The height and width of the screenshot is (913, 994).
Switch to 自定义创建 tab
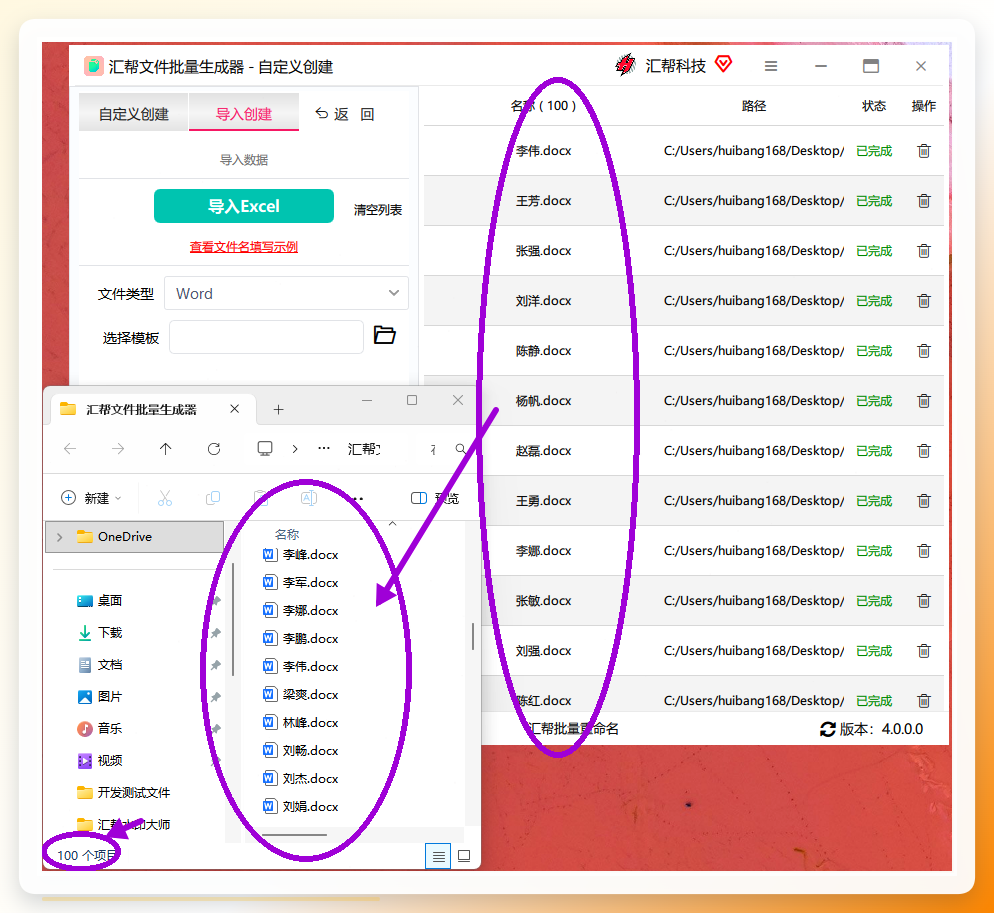[x=134, y=114]
